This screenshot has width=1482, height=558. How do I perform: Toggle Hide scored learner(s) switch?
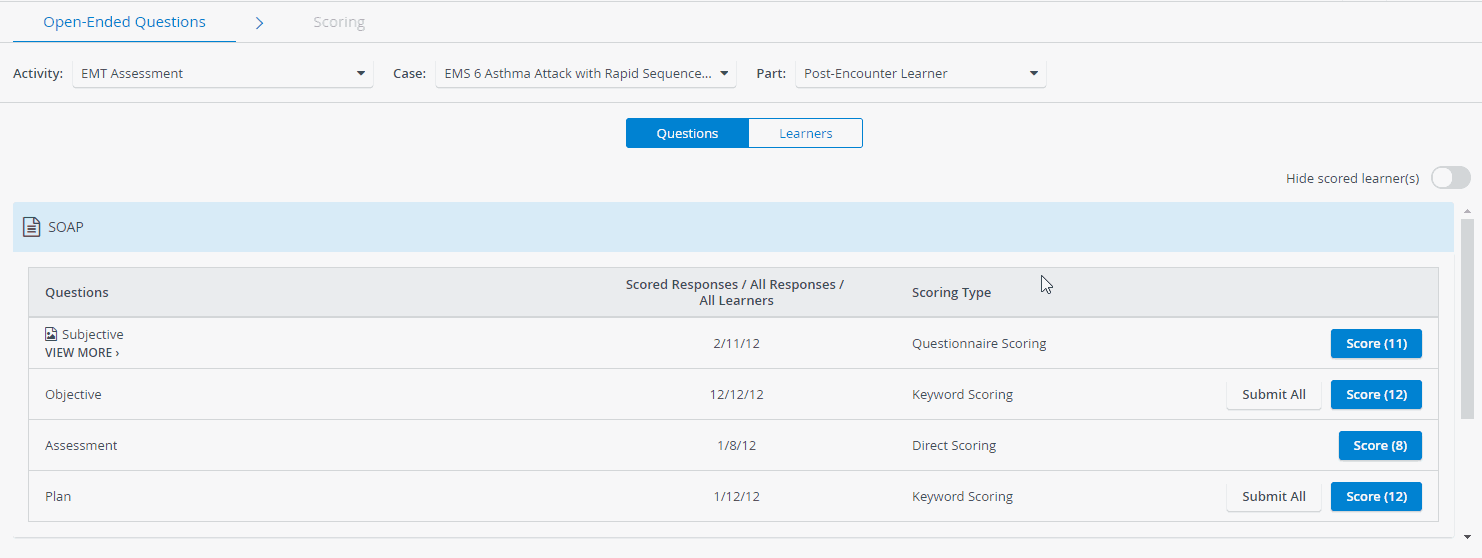1450,178
